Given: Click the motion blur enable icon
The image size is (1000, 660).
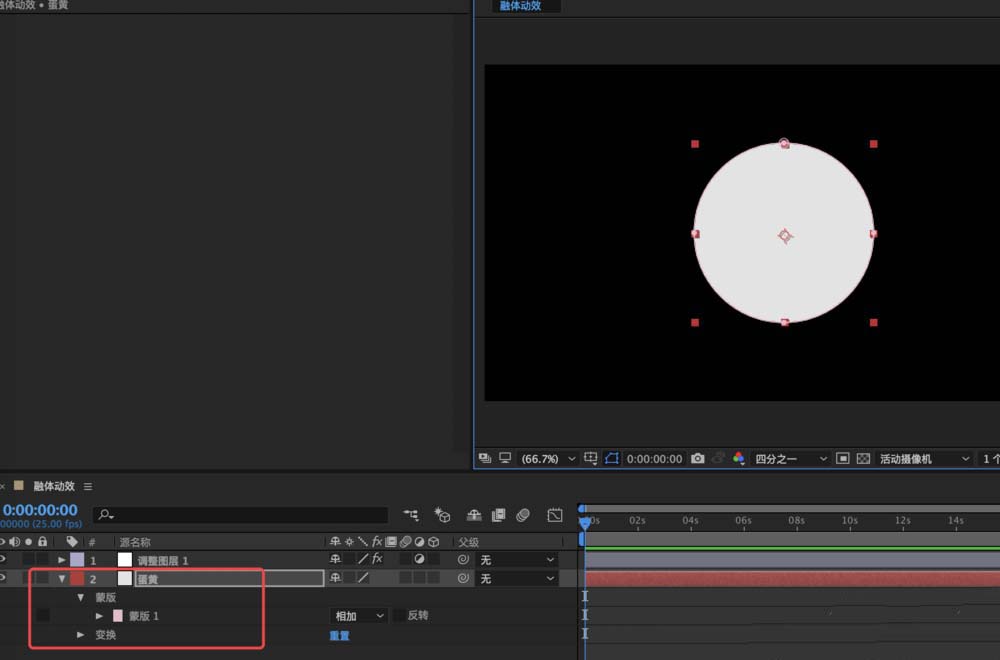Looking at the screenshot, I should [523, 515].
